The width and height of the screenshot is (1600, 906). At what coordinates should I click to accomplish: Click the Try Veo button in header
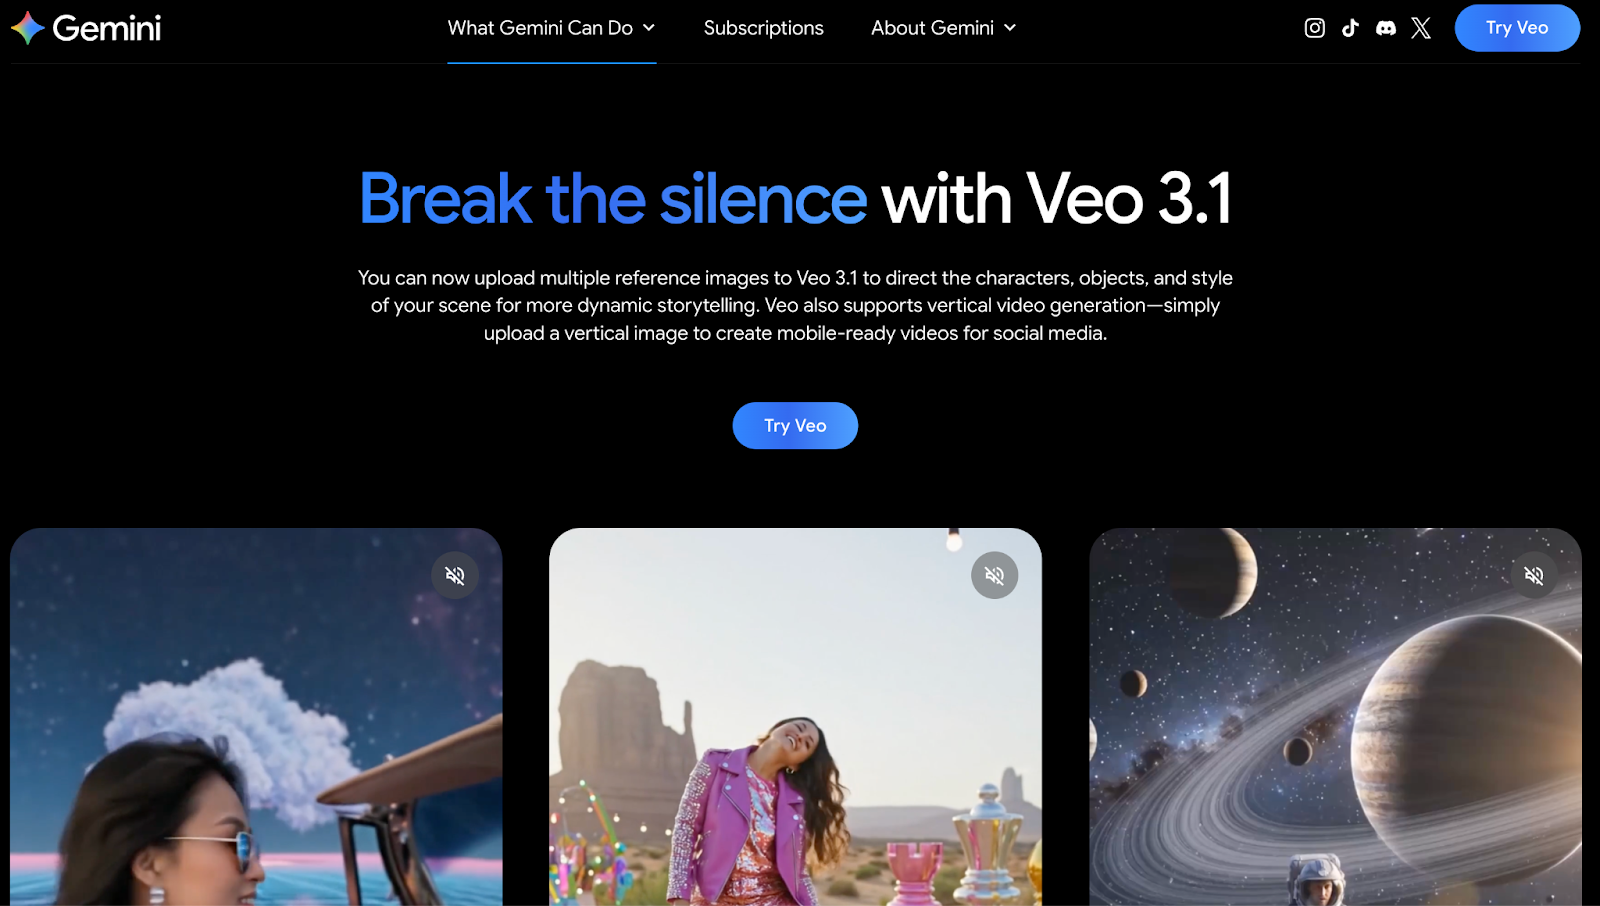(x=1517, y=28)
